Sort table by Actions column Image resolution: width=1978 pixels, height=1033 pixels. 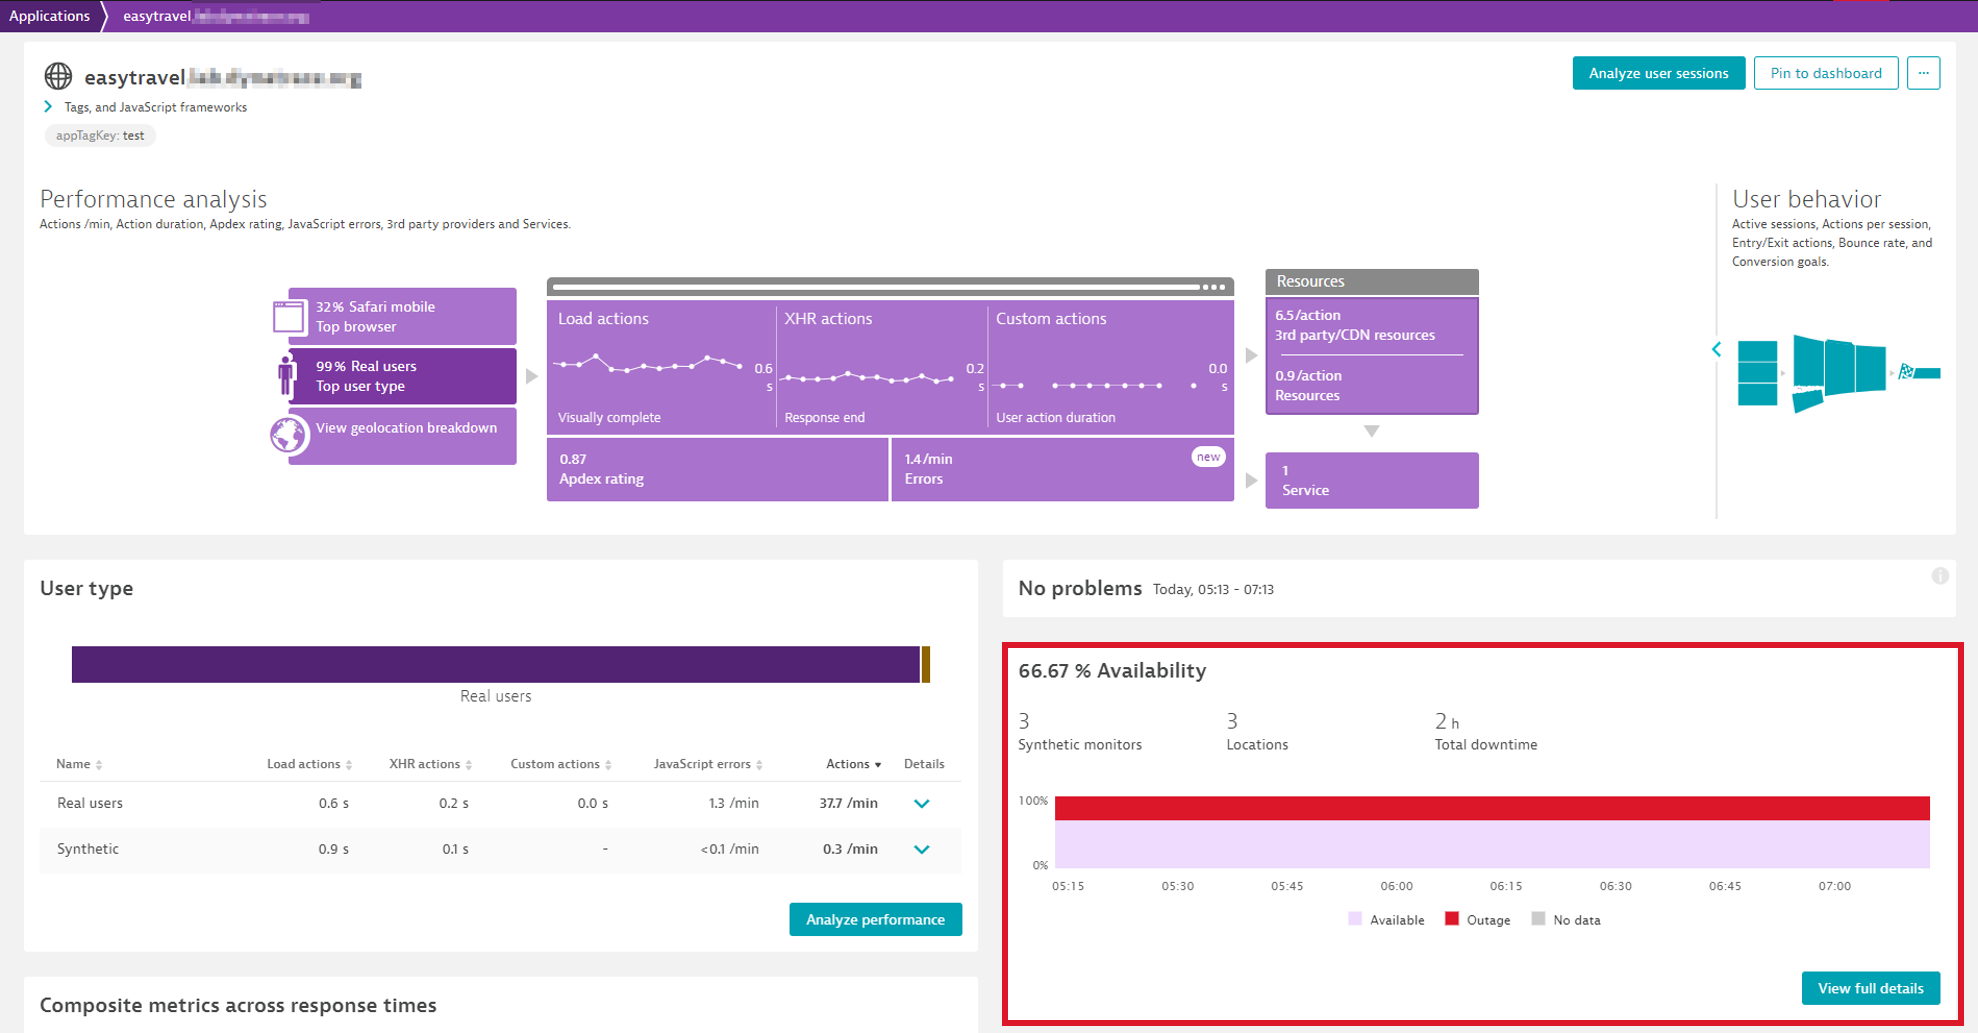853,764
